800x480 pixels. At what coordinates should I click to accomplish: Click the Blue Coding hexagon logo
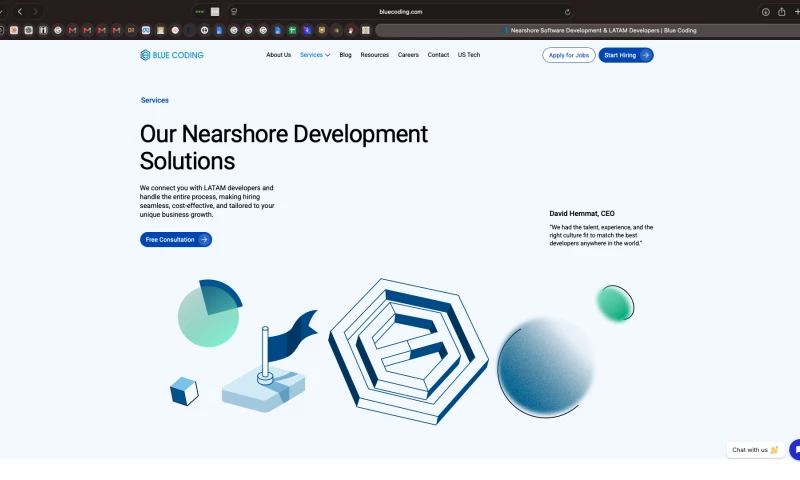(145, 55)
